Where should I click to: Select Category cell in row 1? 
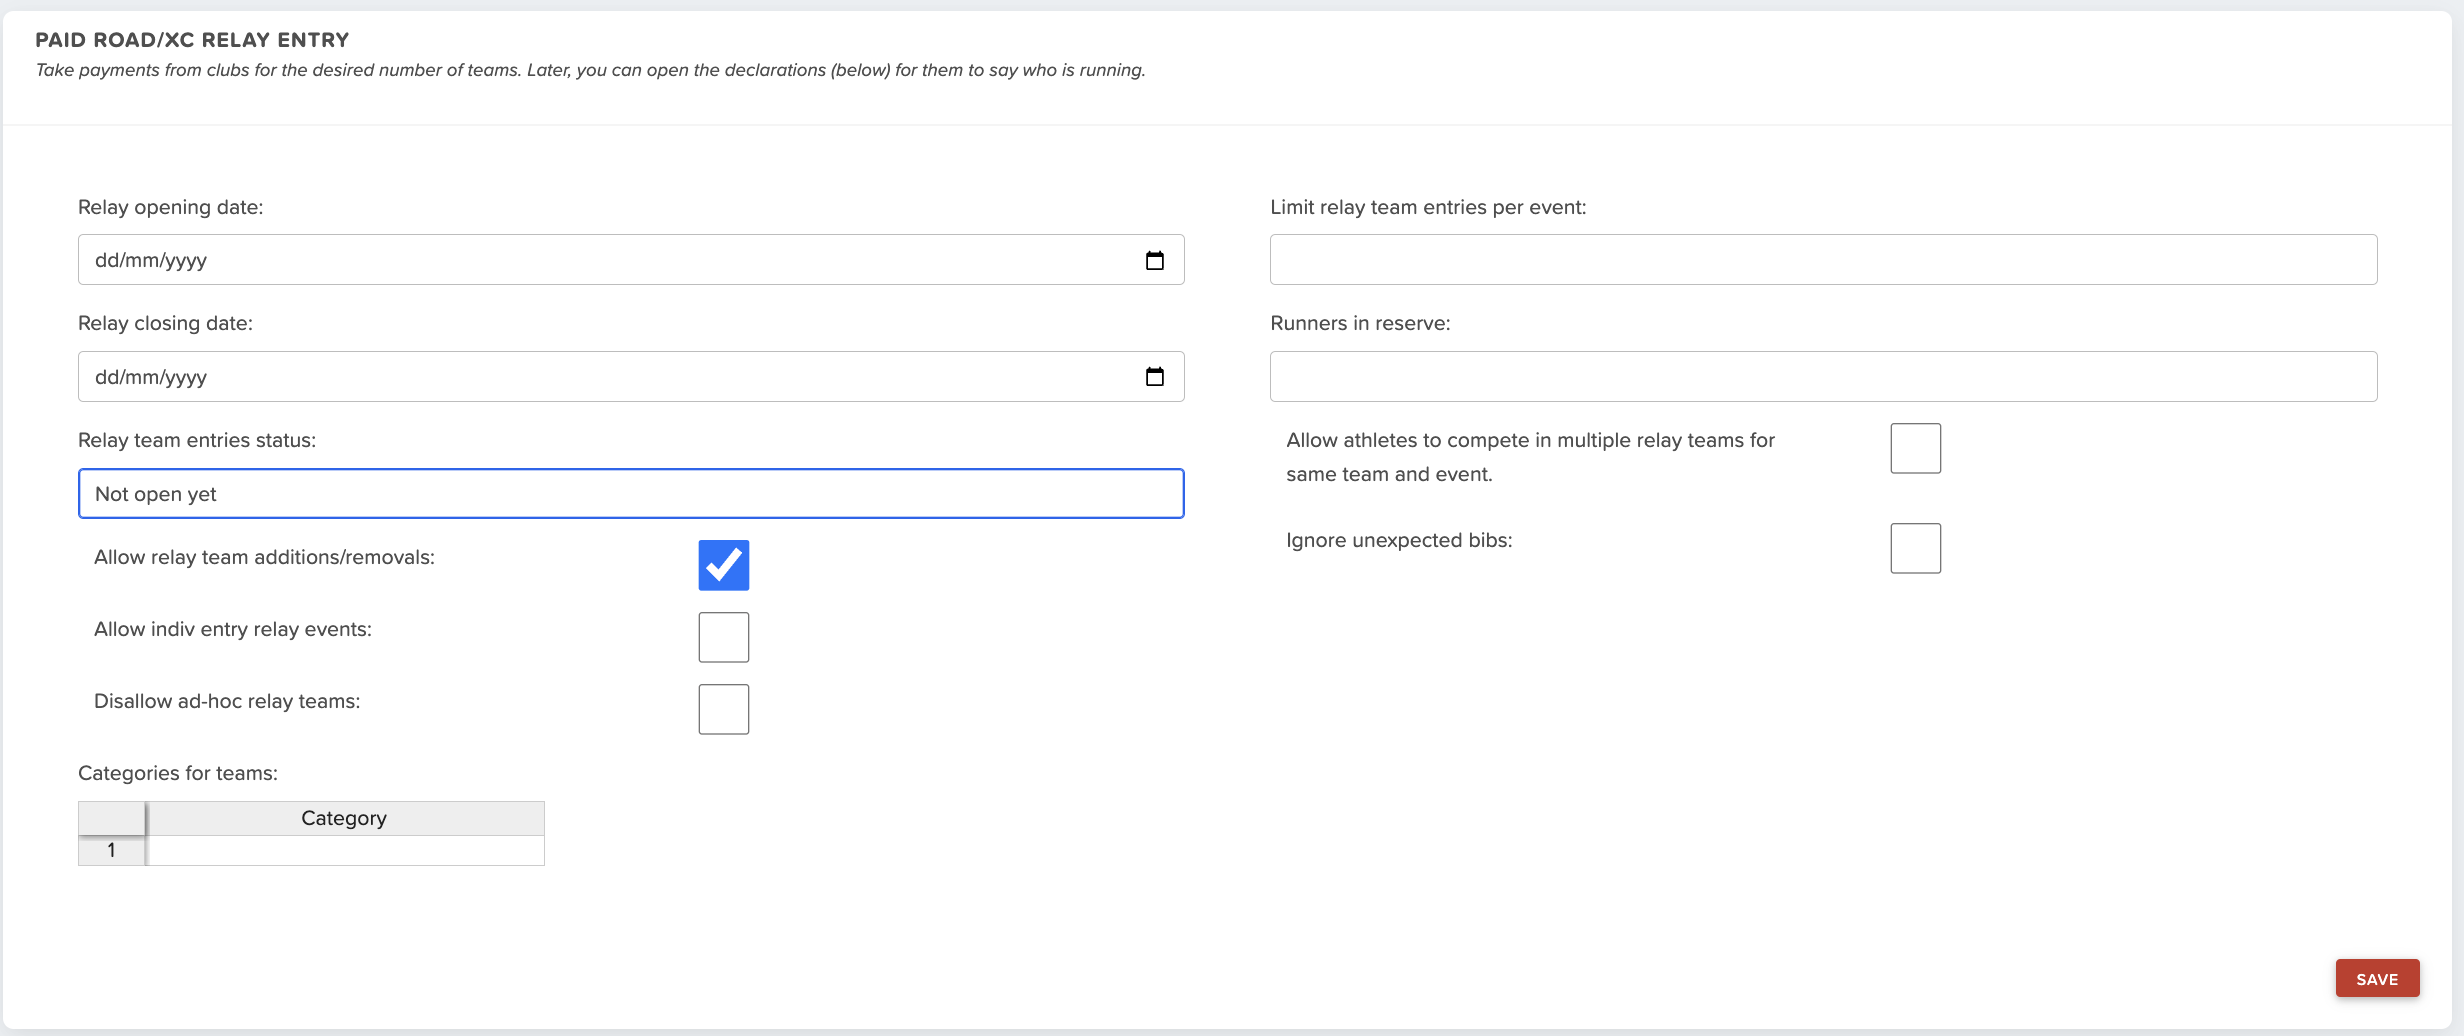coord(346,851)
